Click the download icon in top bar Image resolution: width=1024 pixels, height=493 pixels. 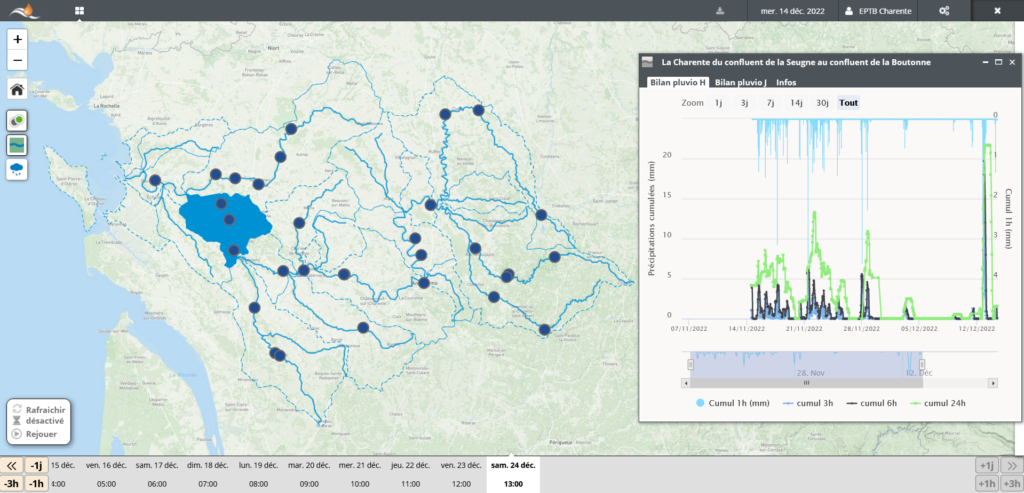[720, 11]
